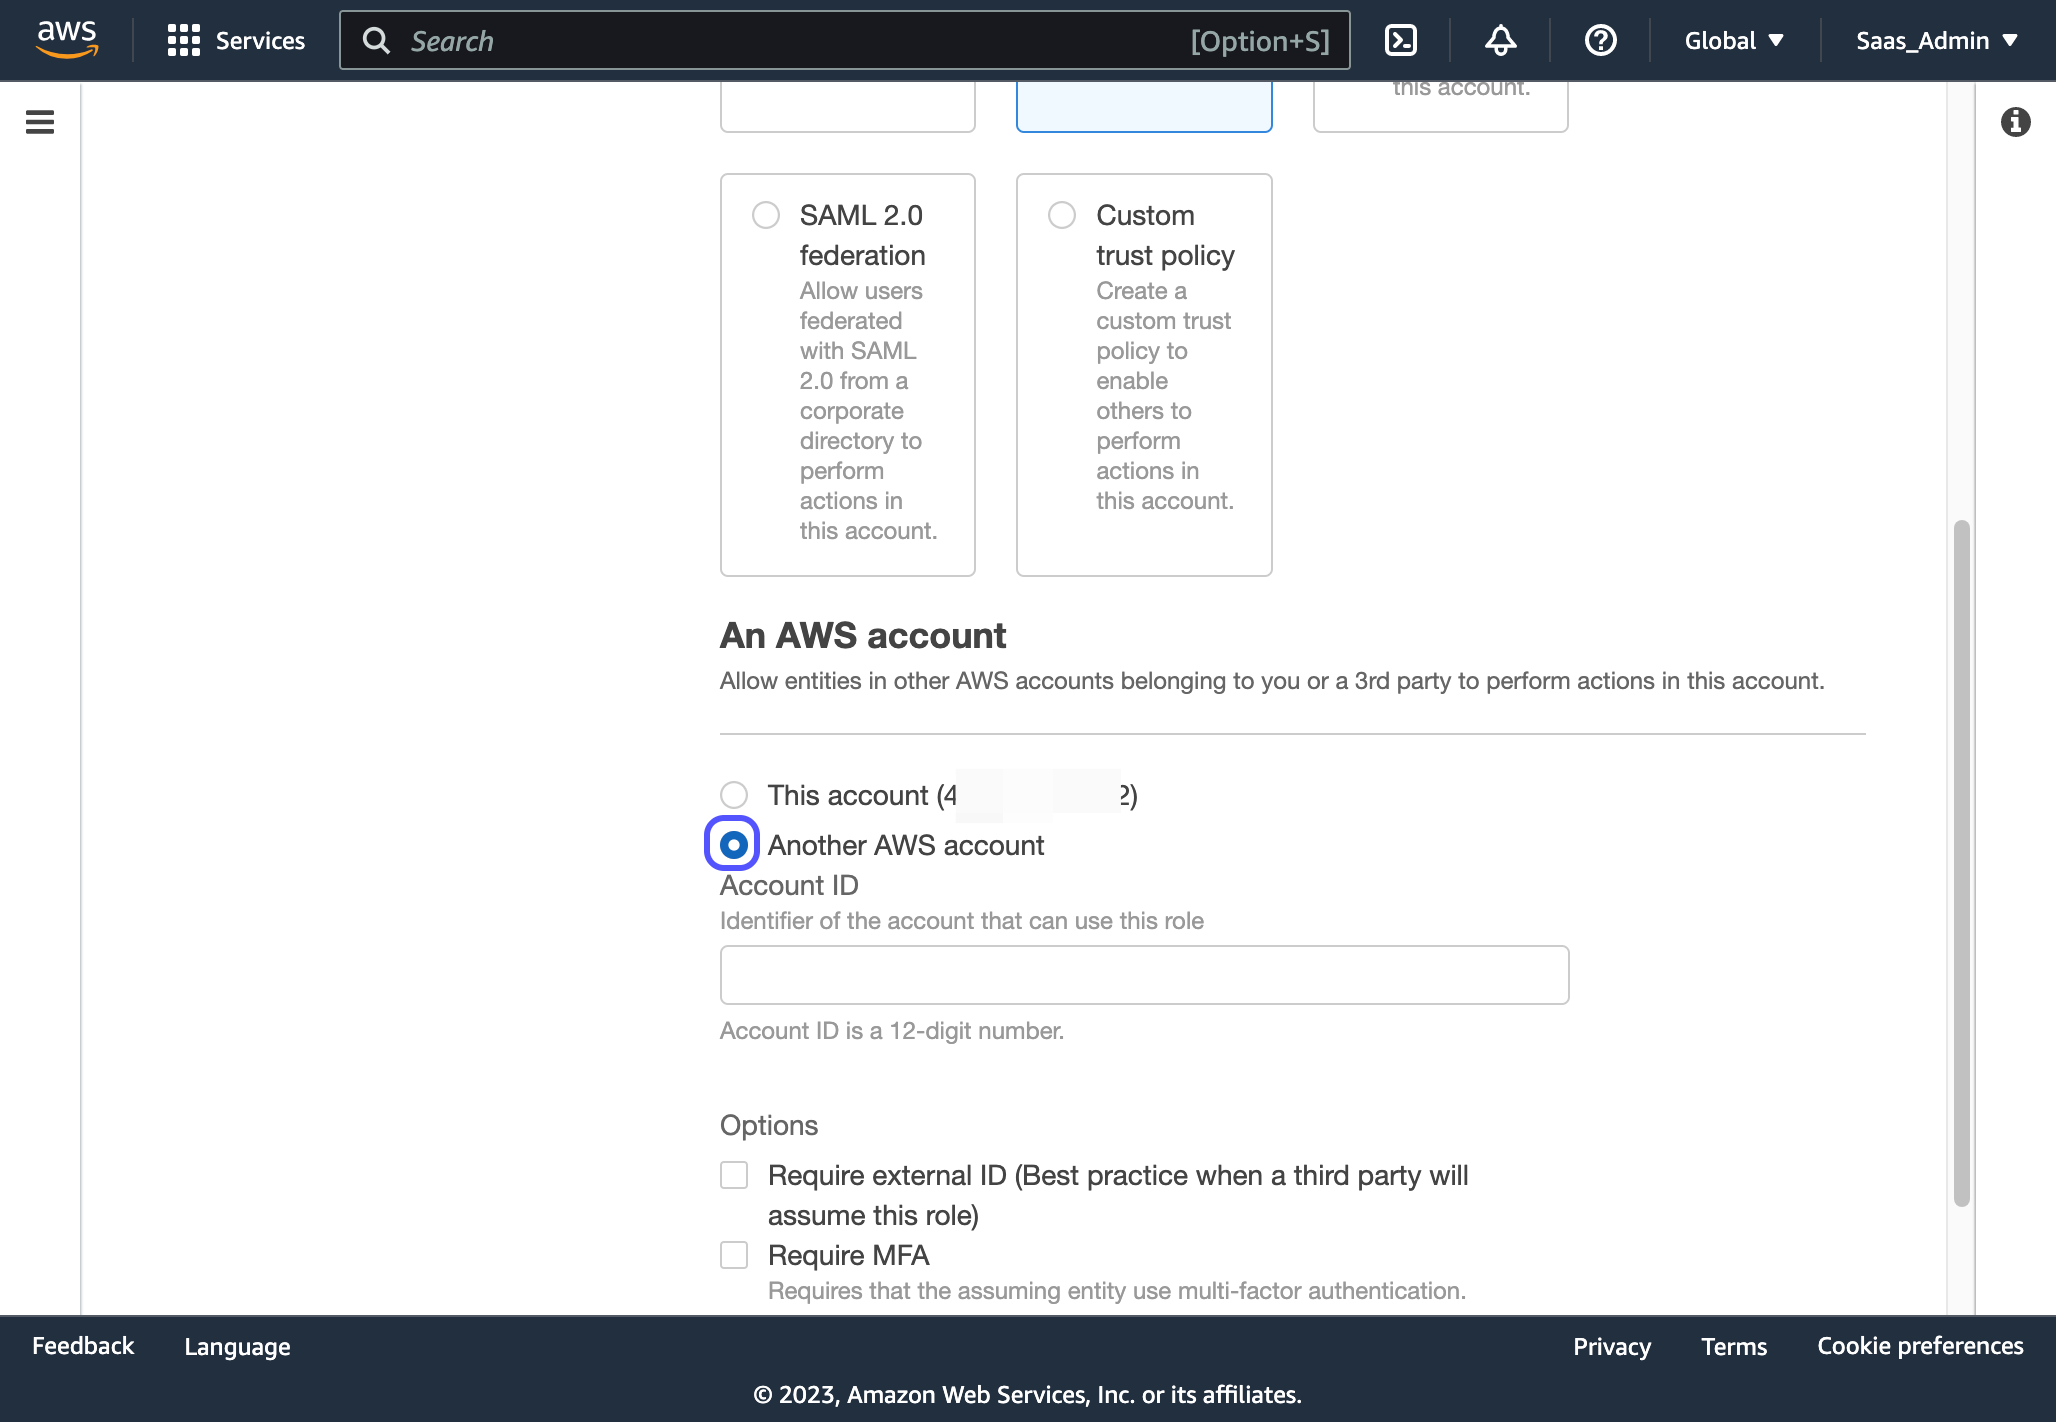The width and height of the screenshot is (2056, 1422).
Task: Check the Require MFA option
Action: pyautogui.click(x=734, y=1255)
